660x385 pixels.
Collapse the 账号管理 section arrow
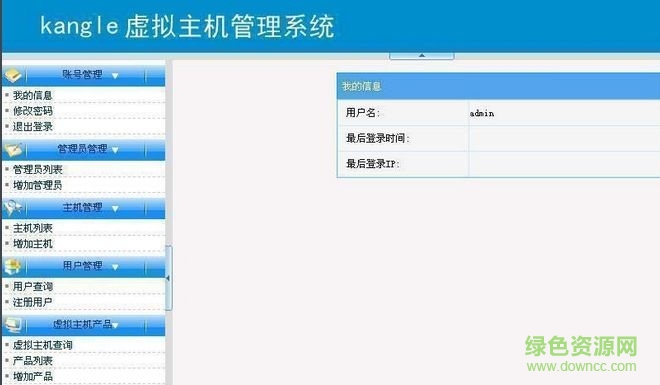click(115, 76)
